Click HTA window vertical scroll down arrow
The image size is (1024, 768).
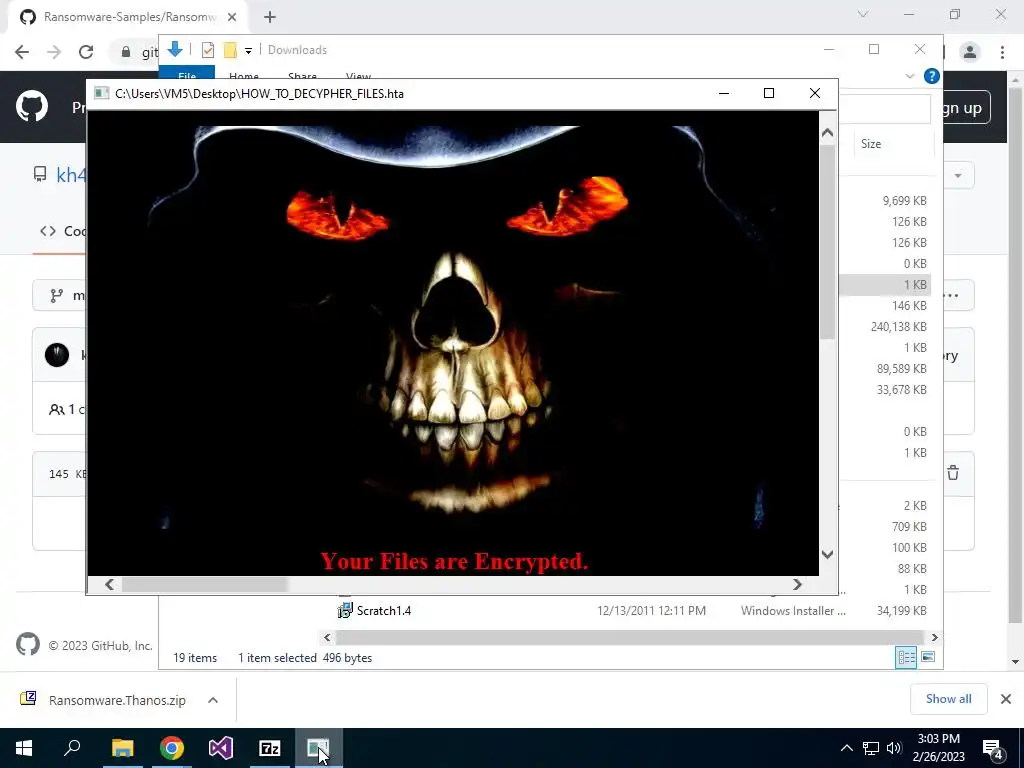click(827, 554)
